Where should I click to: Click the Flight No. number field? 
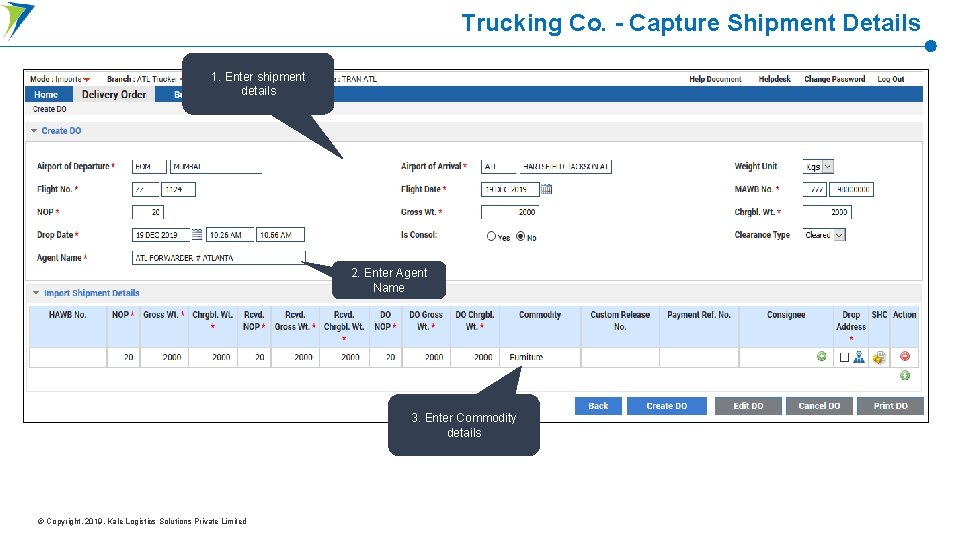(178, 190)
